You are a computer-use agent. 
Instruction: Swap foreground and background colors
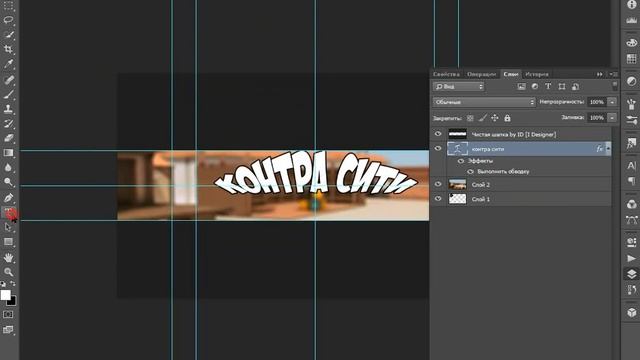[x=13, y=283]
